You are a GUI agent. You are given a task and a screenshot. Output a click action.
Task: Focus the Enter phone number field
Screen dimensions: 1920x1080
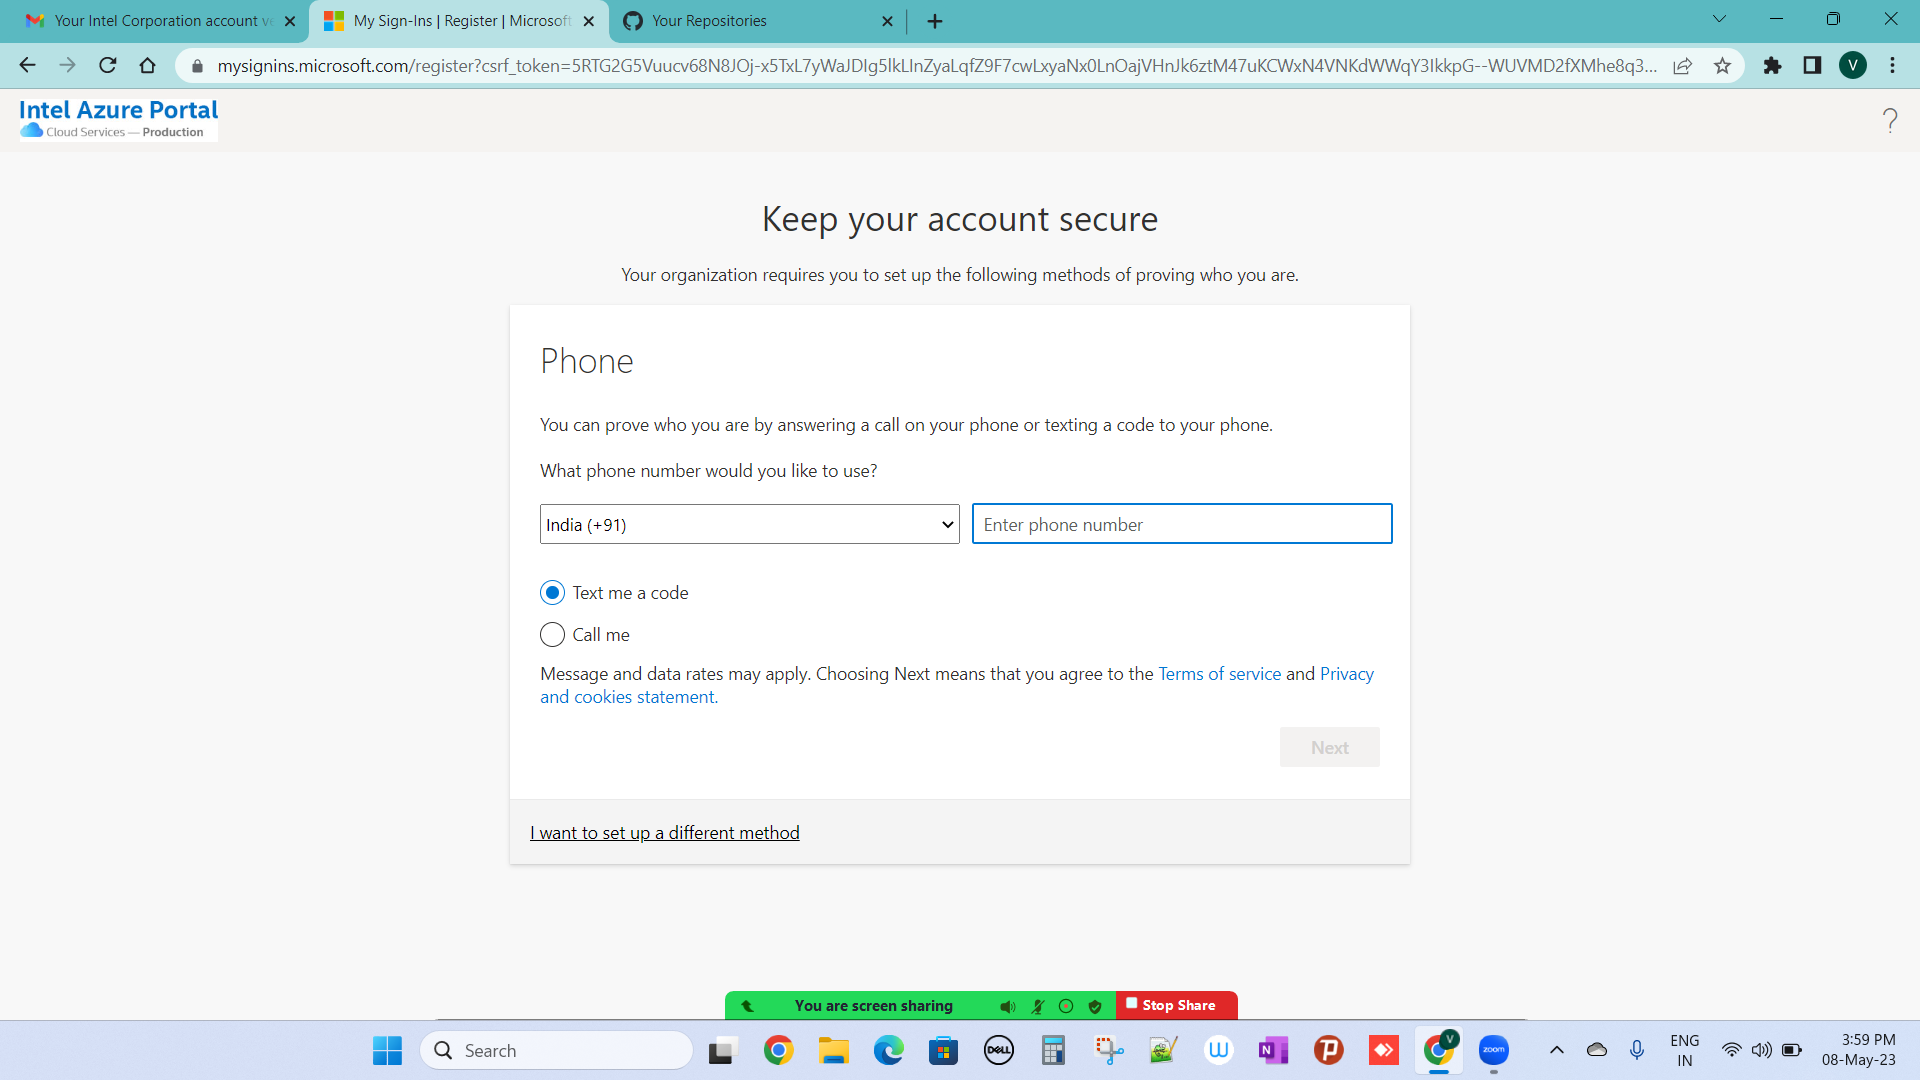coord(1181,525)
